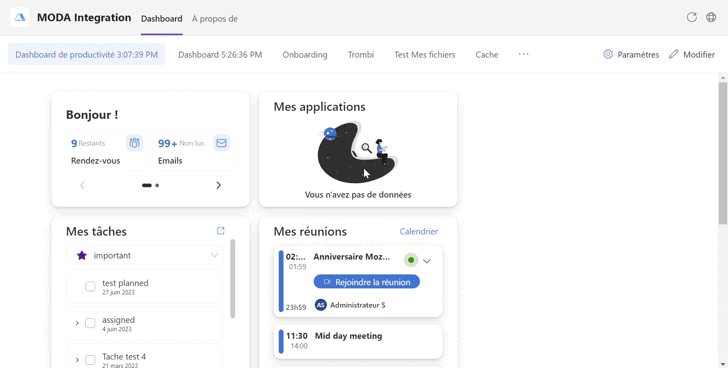
Task: Click the Anniversaire Moz... meeting title
Action: 351,257
